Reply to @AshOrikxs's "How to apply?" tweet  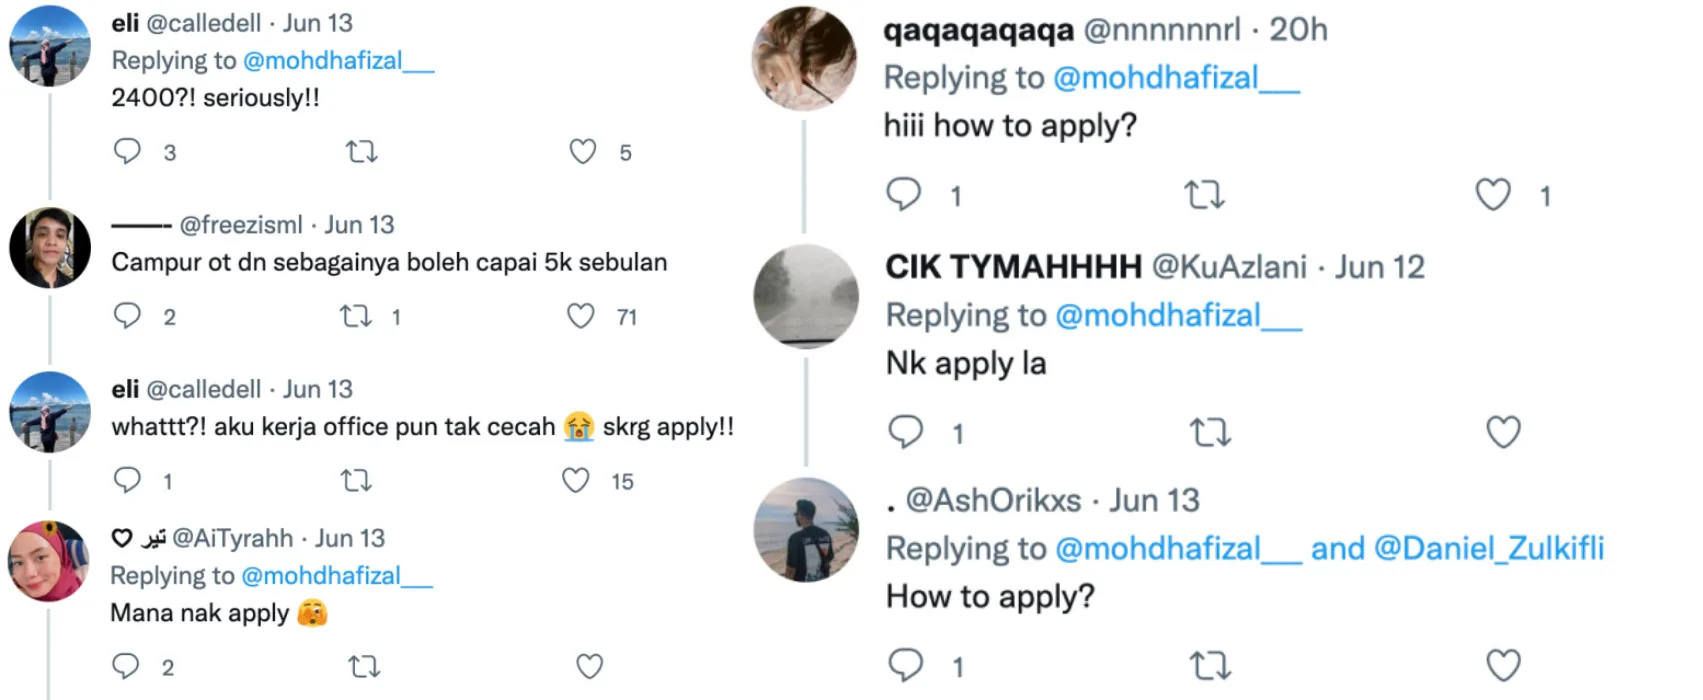click(906, 665)
